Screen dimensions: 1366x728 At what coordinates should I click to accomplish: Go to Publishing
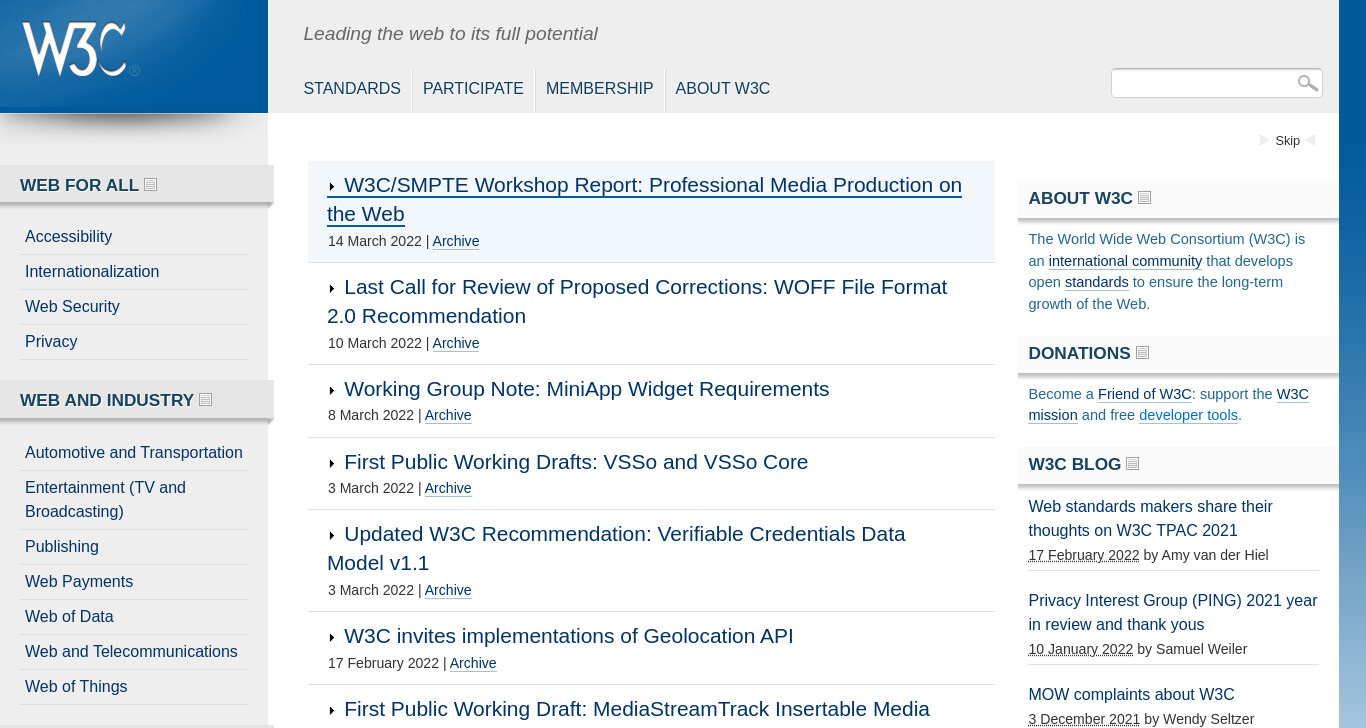pos(62,546)
